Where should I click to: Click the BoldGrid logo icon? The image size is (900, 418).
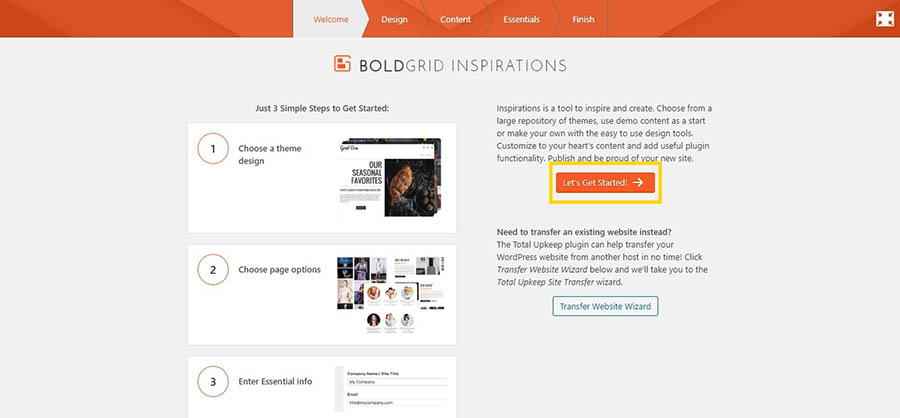342,66
